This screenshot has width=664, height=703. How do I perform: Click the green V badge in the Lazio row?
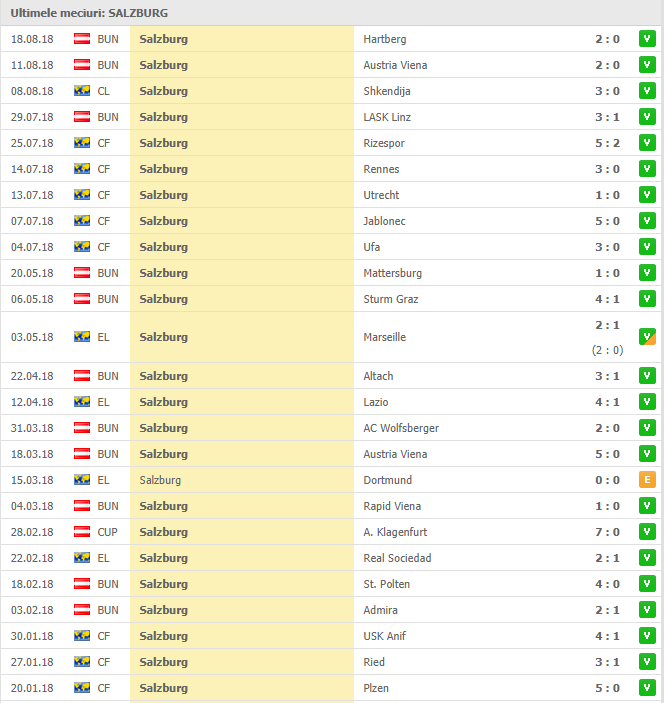click(647, 402)
